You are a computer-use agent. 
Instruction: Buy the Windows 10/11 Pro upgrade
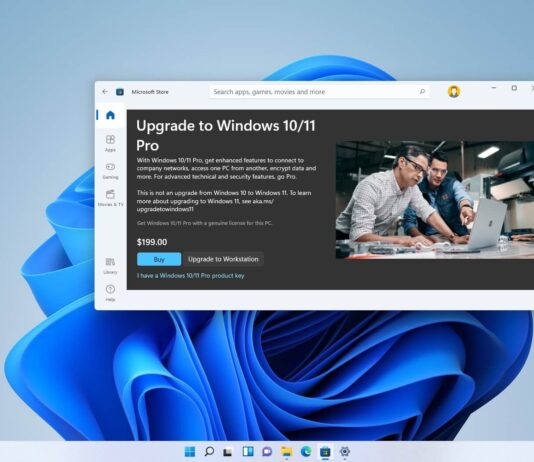pyautogui.click(x=159, y=259)
